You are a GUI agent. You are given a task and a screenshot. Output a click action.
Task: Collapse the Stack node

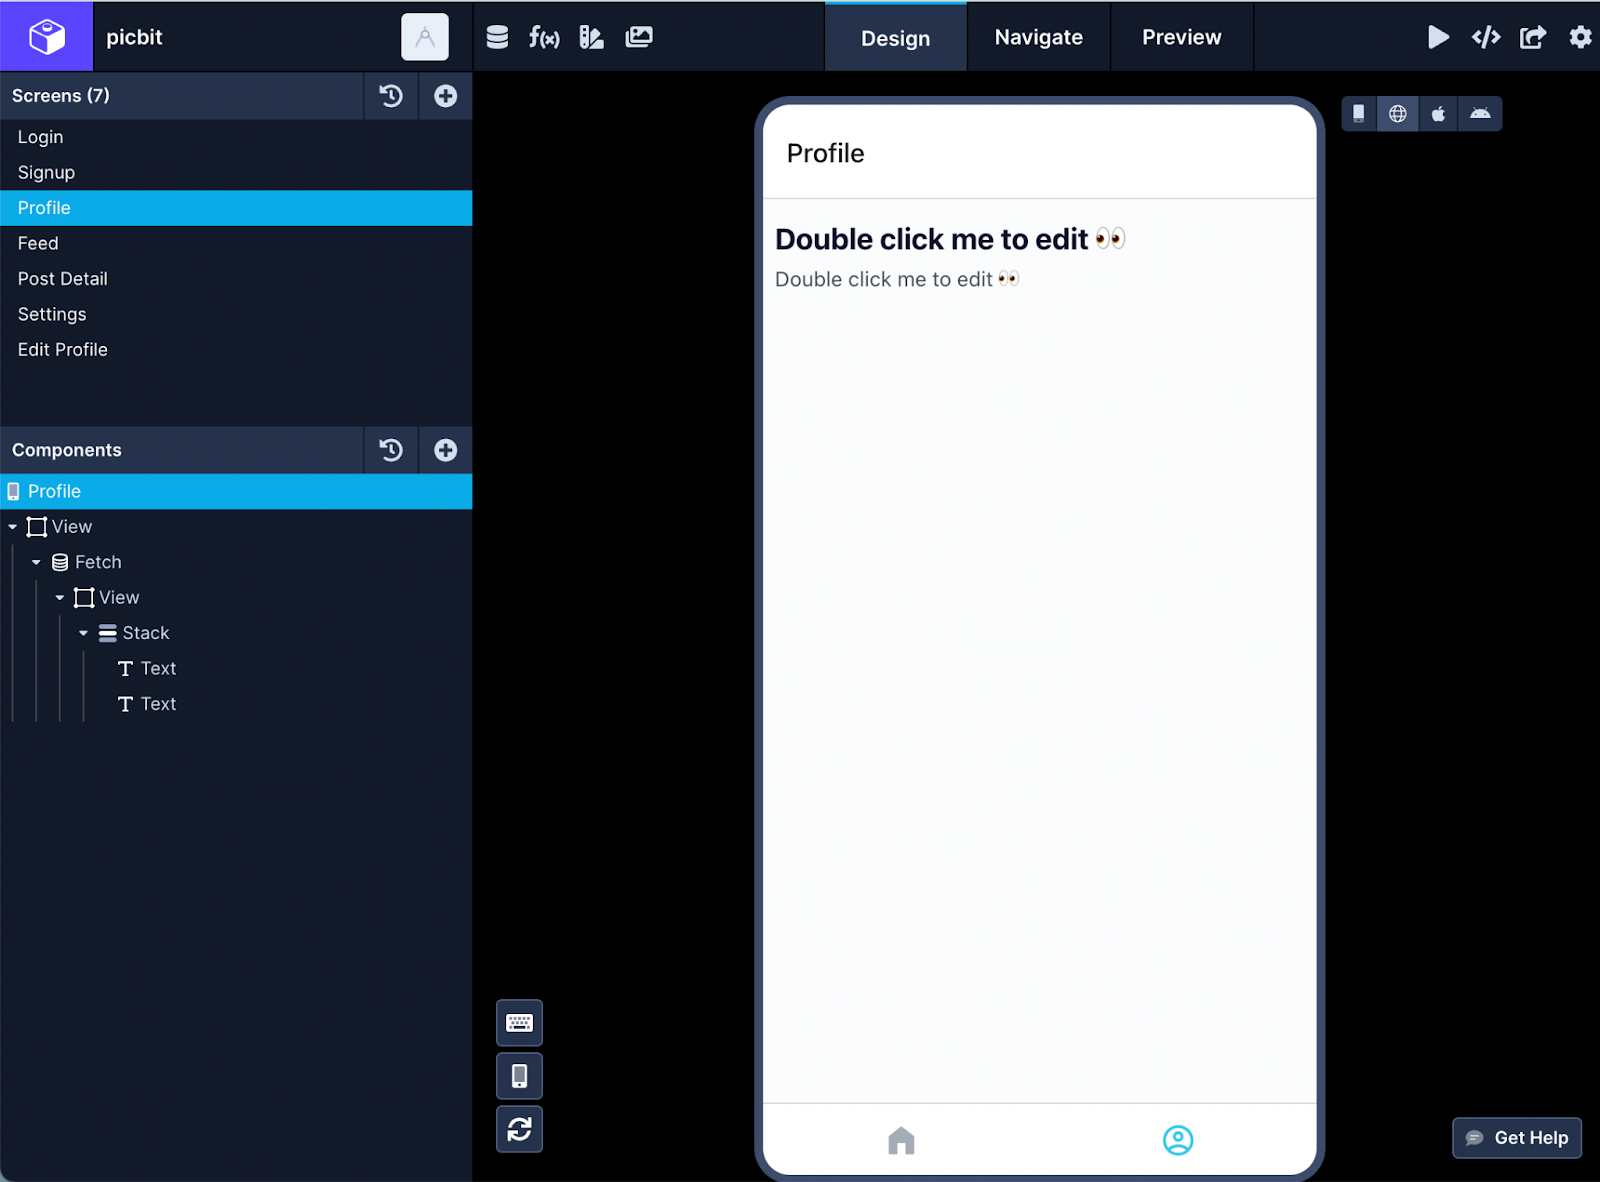tap(84, 632)
